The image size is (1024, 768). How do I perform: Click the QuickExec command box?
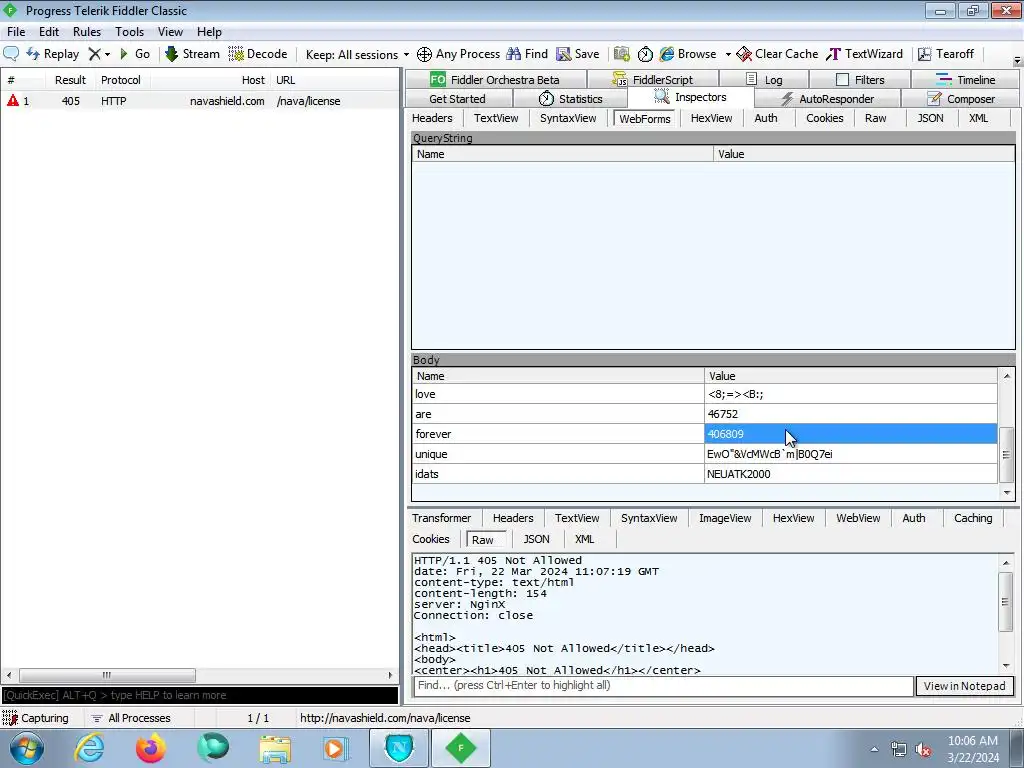(x=200, y=696)
